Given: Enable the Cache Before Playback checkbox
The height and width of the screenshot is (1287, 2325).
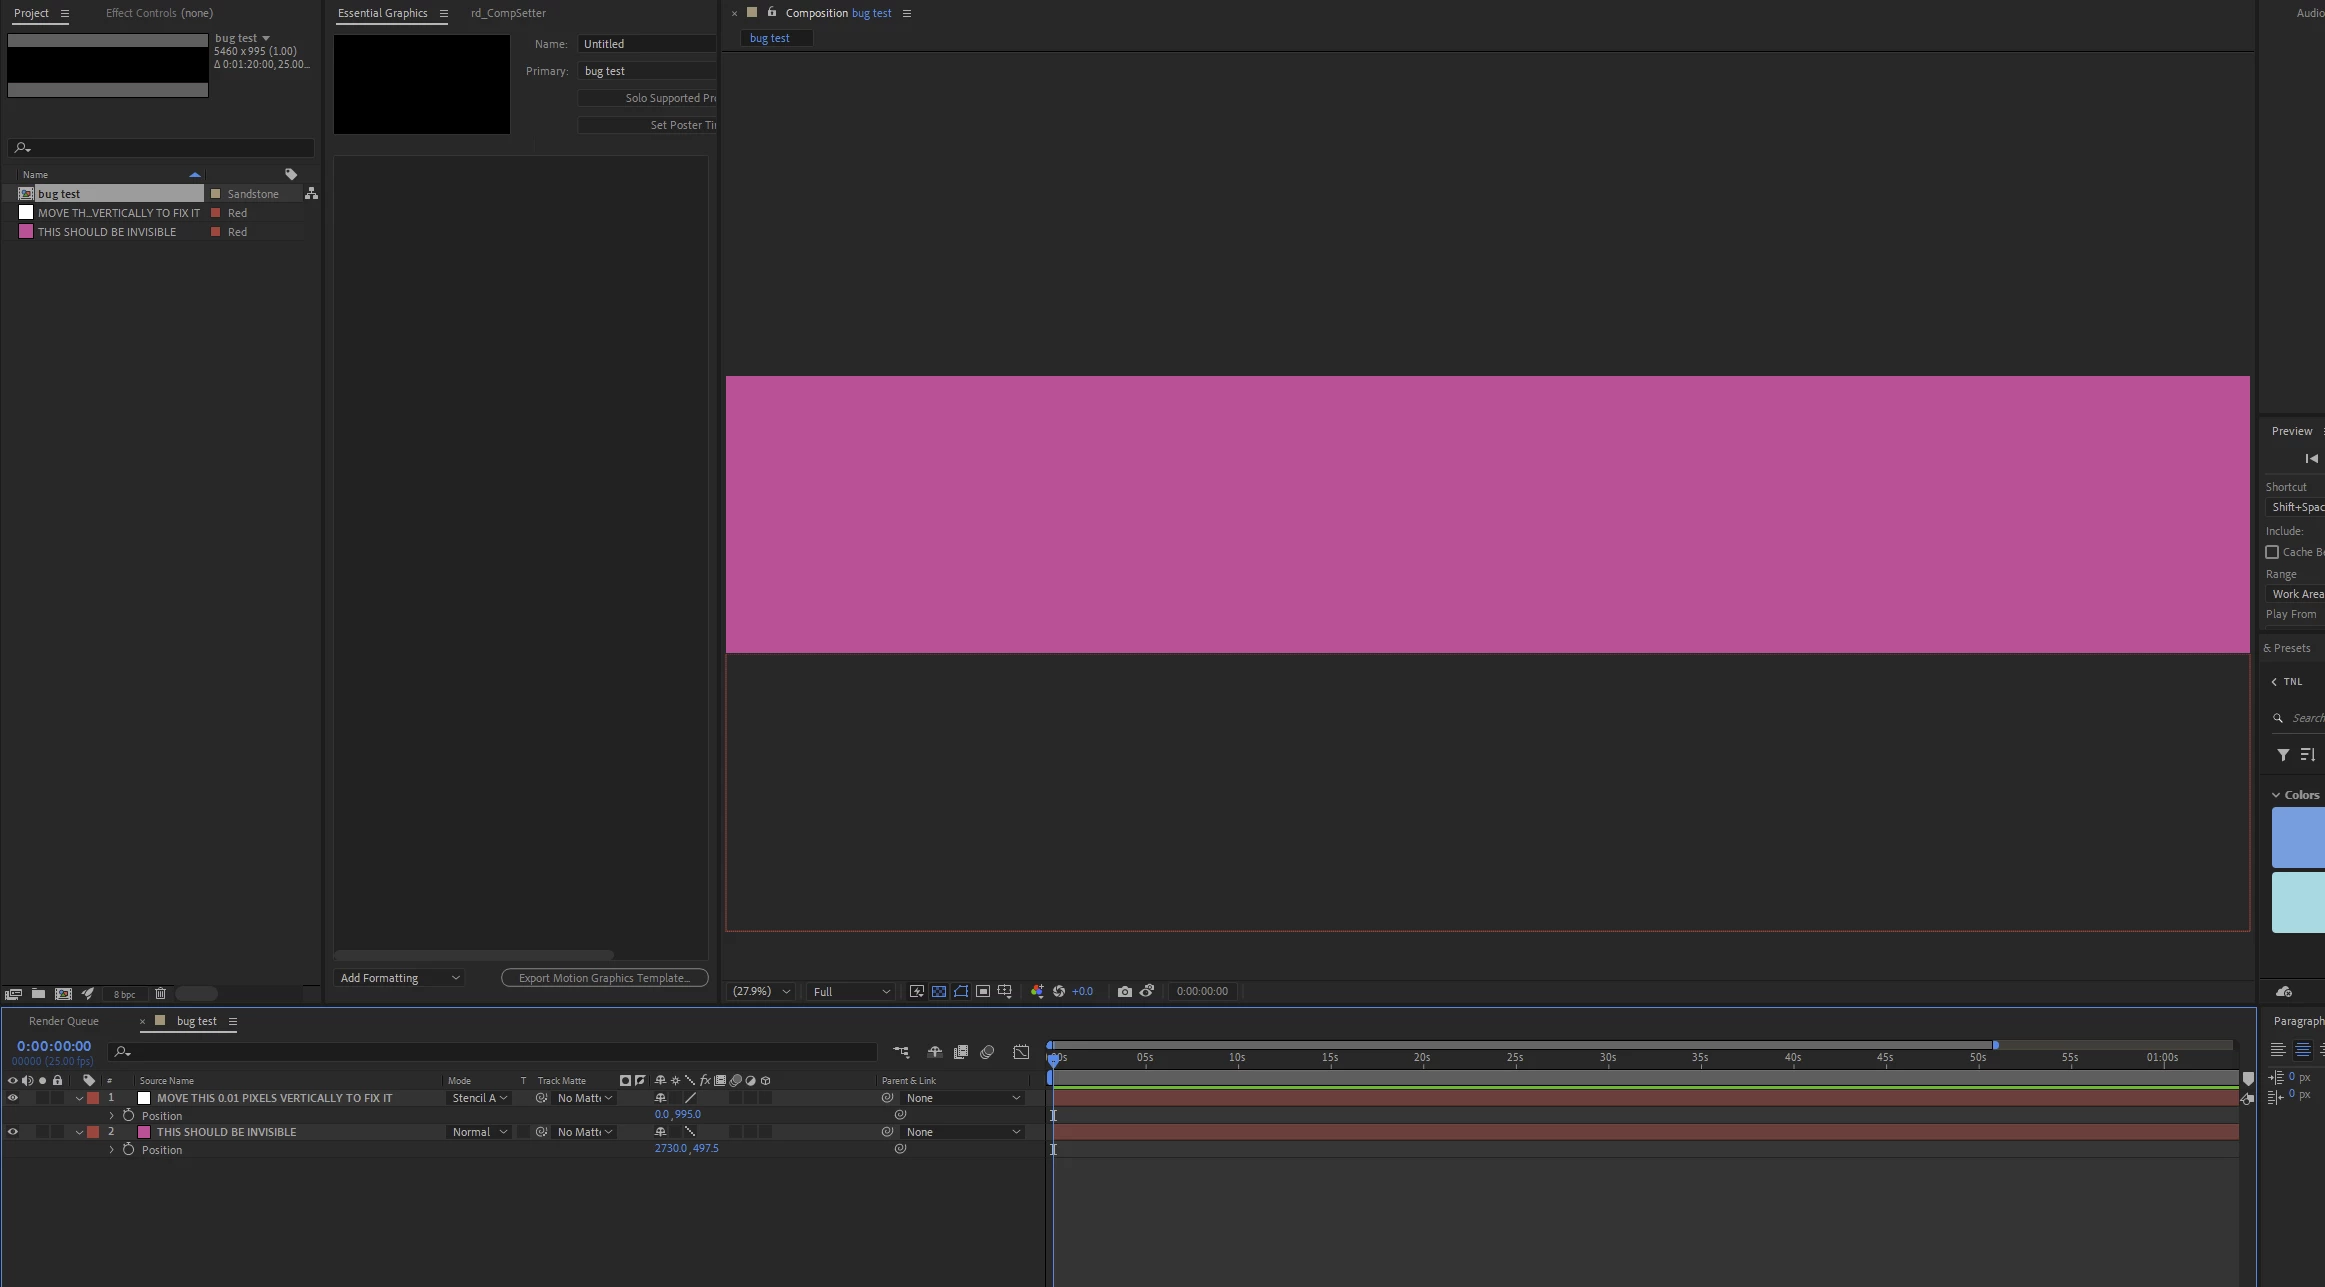Looking at the screenshot, I should click(x=2272, y=552).
